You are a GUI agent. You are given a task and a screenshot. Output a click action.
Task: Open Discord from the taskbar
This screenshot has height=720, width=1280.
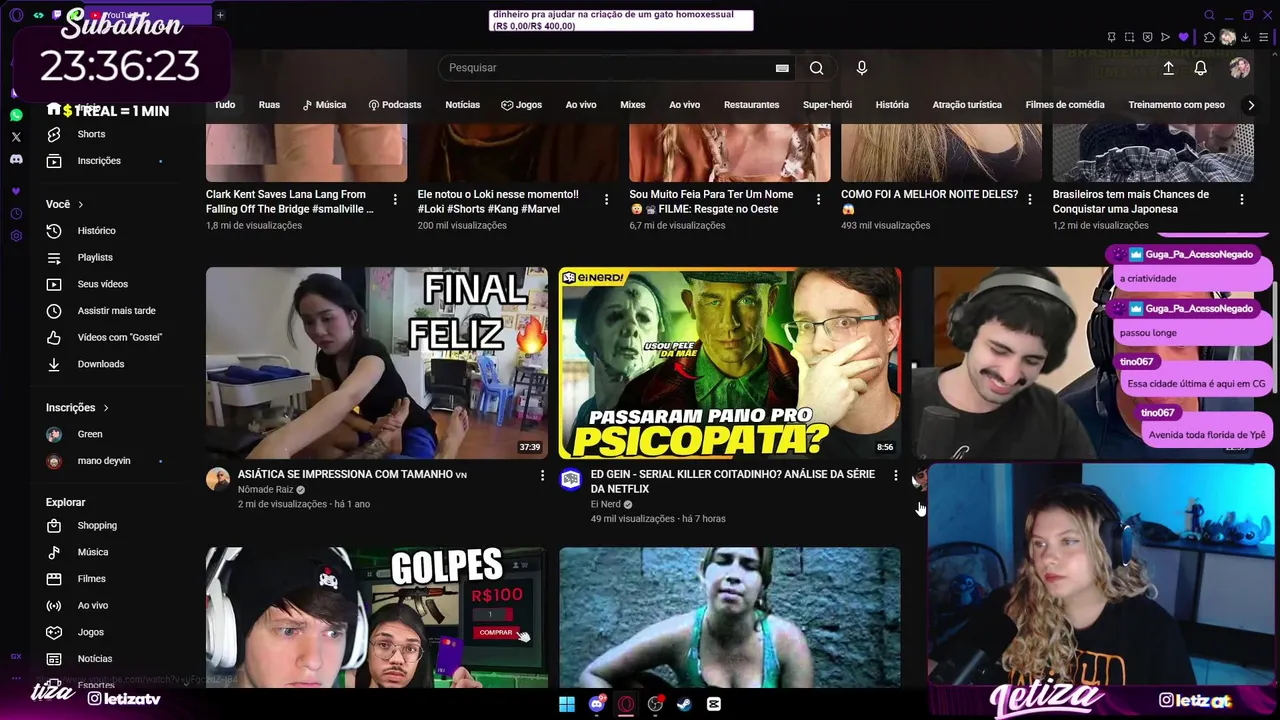tap(597, 704)
